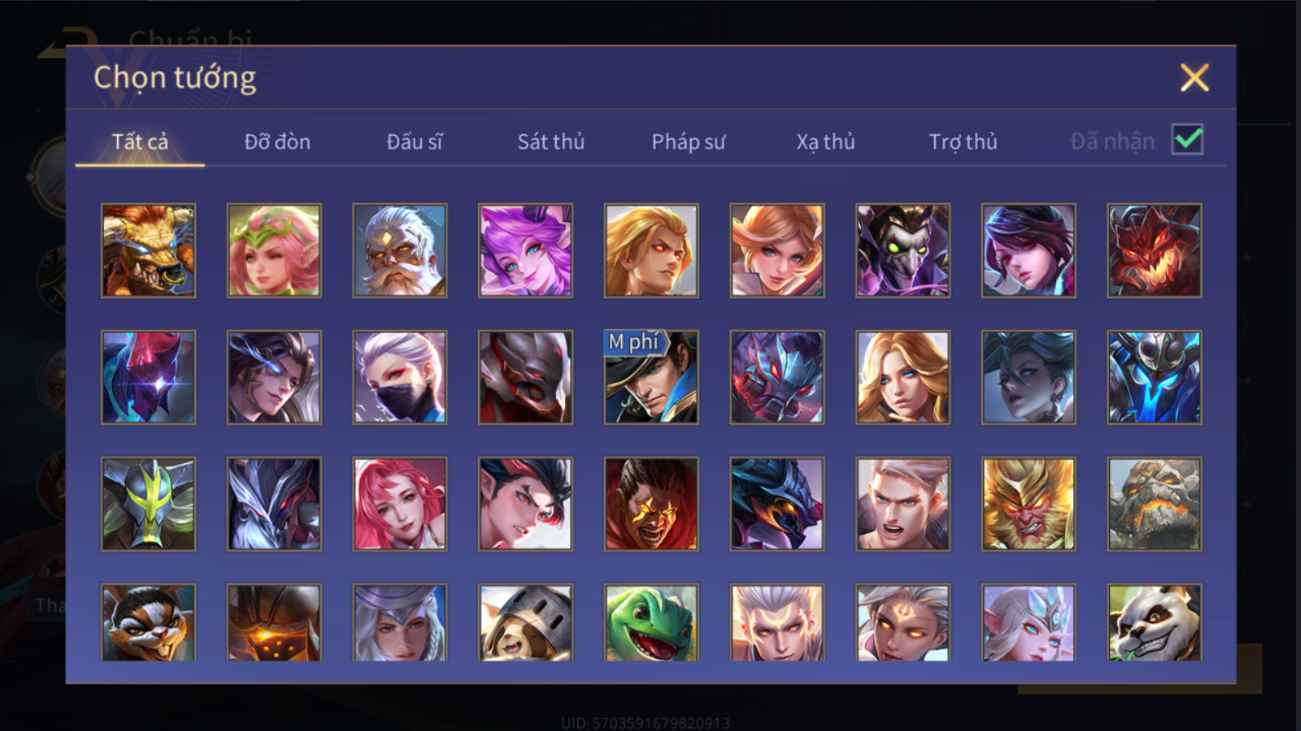
Task: Choose the purple-haired girl hero portrait
Action: point(525,250)
